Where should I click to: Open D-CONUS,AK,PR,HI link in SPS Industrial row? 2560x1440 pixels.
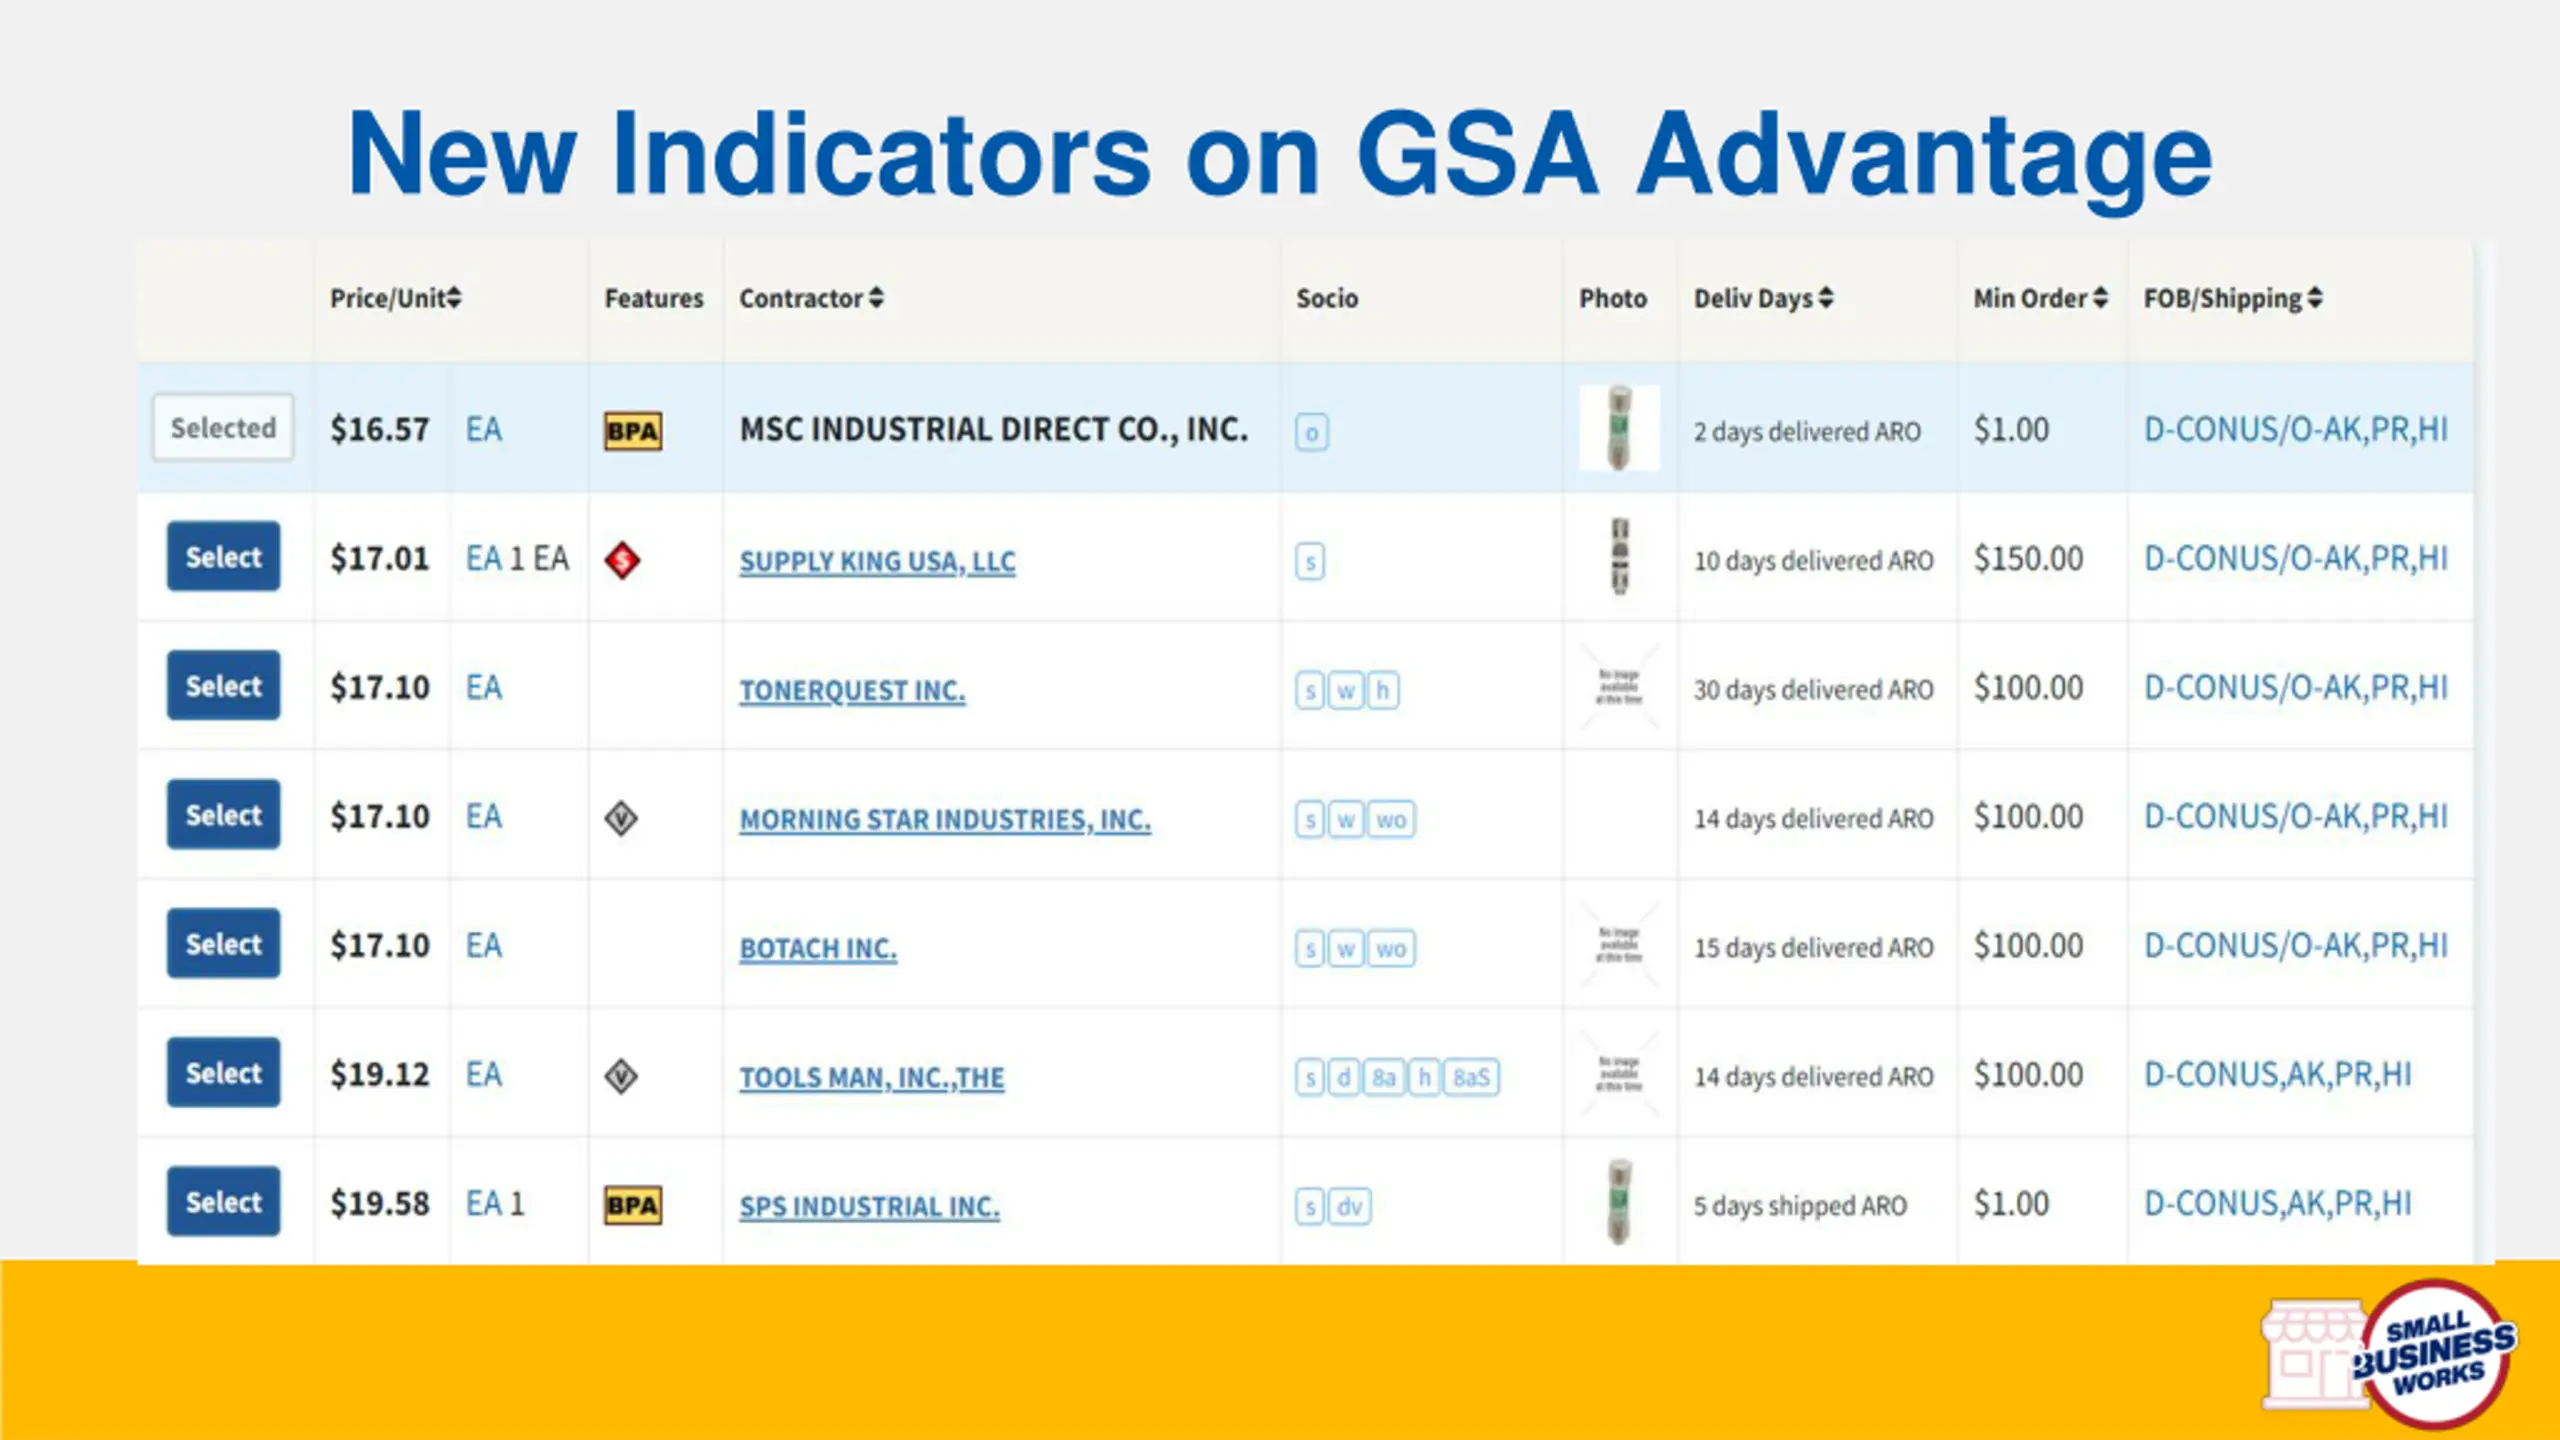[x=2278, y=1204]
